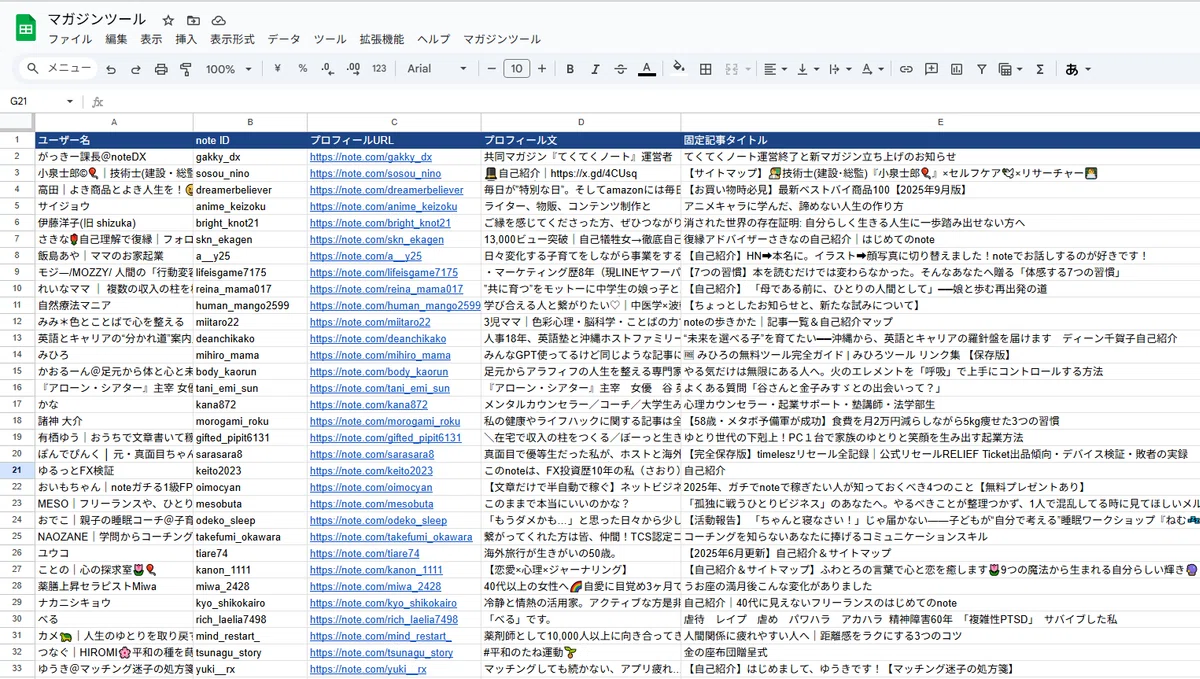This screenshot has width=1200, height=679.
Task: Open the 挿入 menu
Action: [186, 39]
